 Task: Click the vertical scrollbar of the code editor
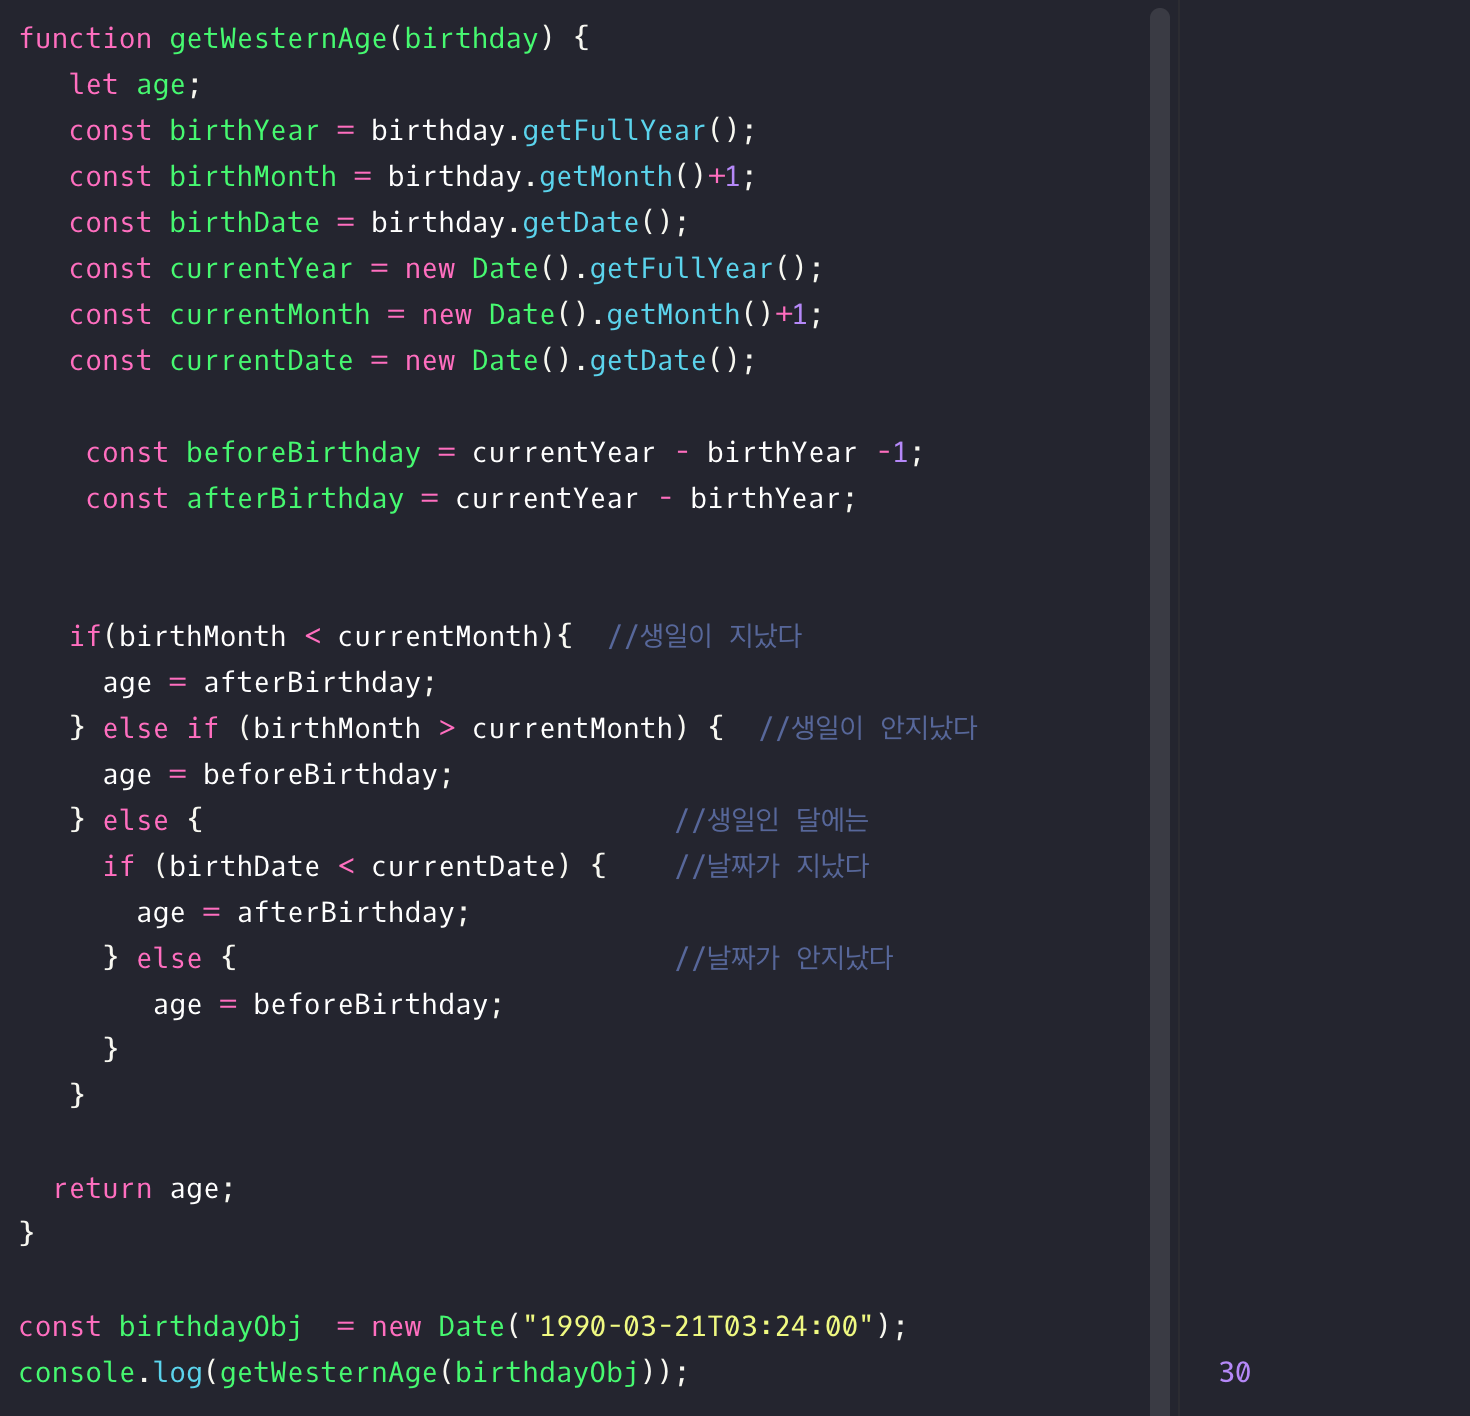tap(1160, 711)
